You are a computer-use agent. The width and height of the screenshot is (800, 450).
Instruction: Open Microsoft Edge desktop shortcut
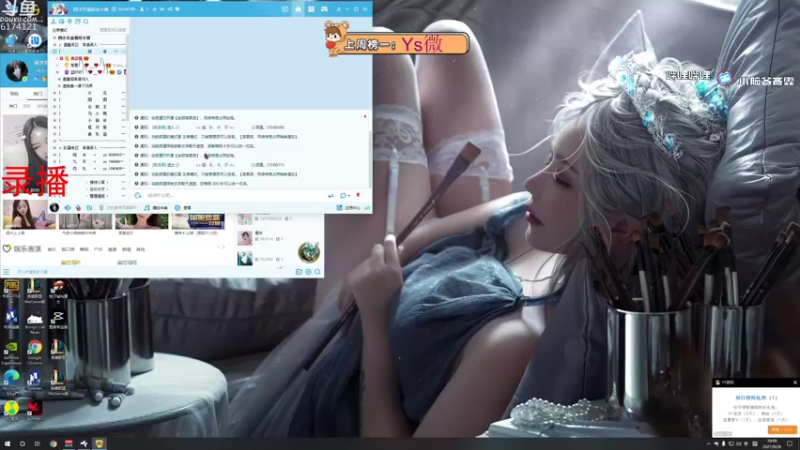(x=11, y=381)
